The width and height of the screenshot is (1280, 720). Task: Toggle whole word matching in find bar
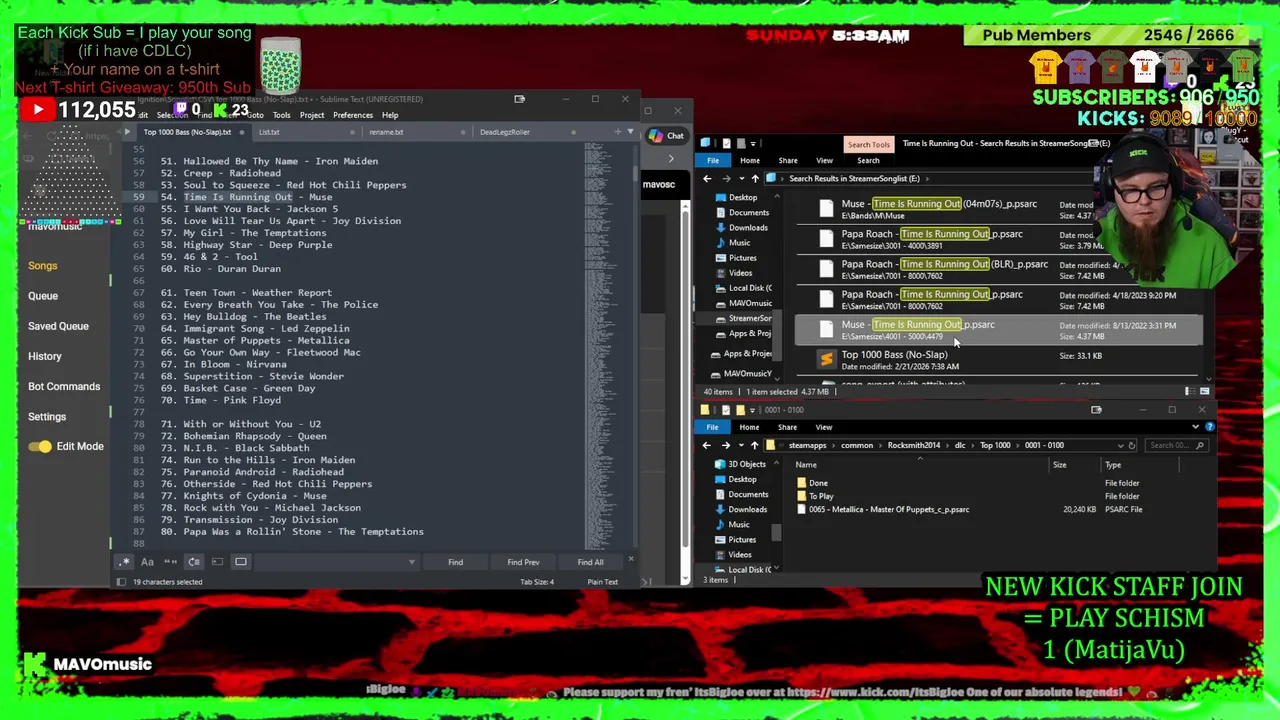click(170, 562)
